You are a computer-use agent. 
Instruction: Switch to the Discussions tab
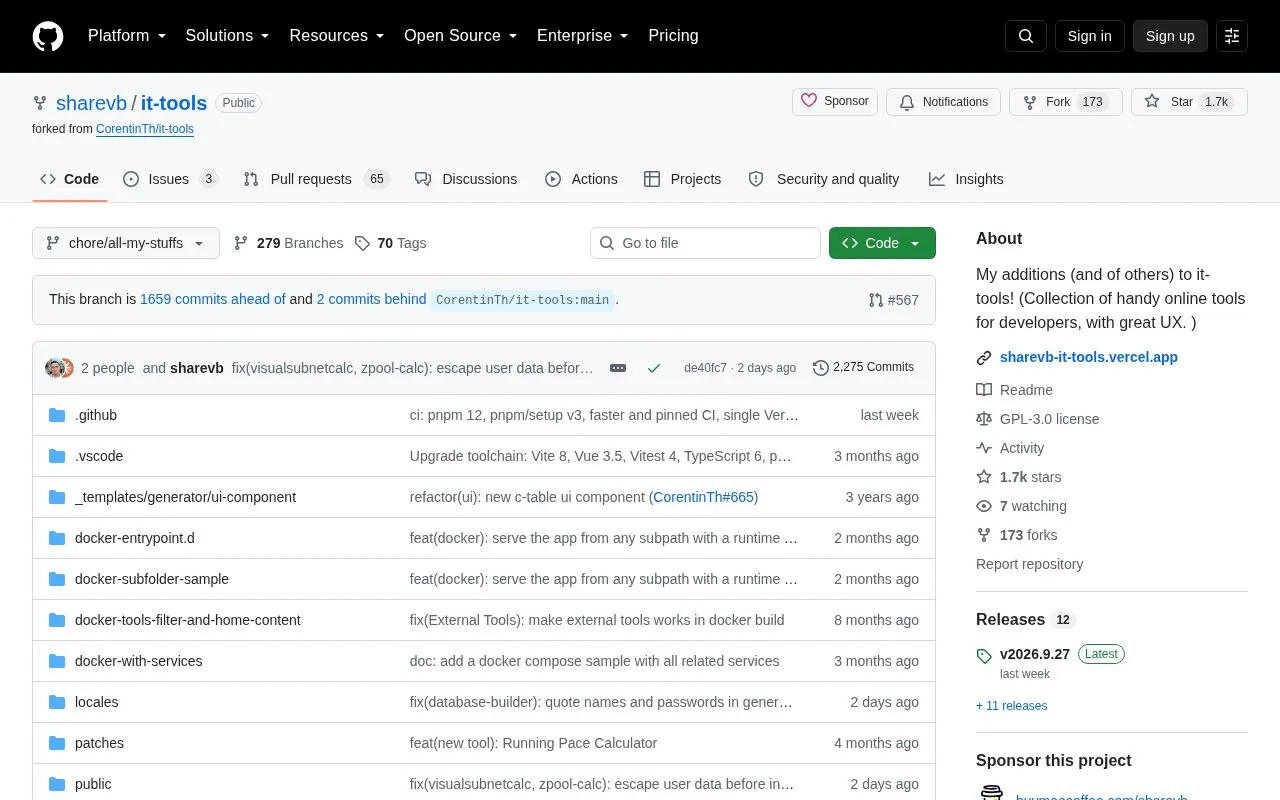pos(466,179)
